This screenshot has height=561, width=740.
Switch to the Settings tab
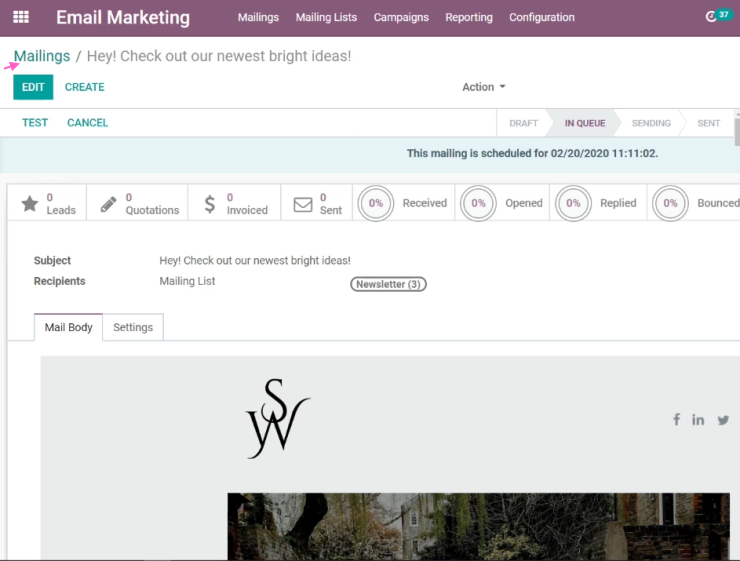[133, 327]
